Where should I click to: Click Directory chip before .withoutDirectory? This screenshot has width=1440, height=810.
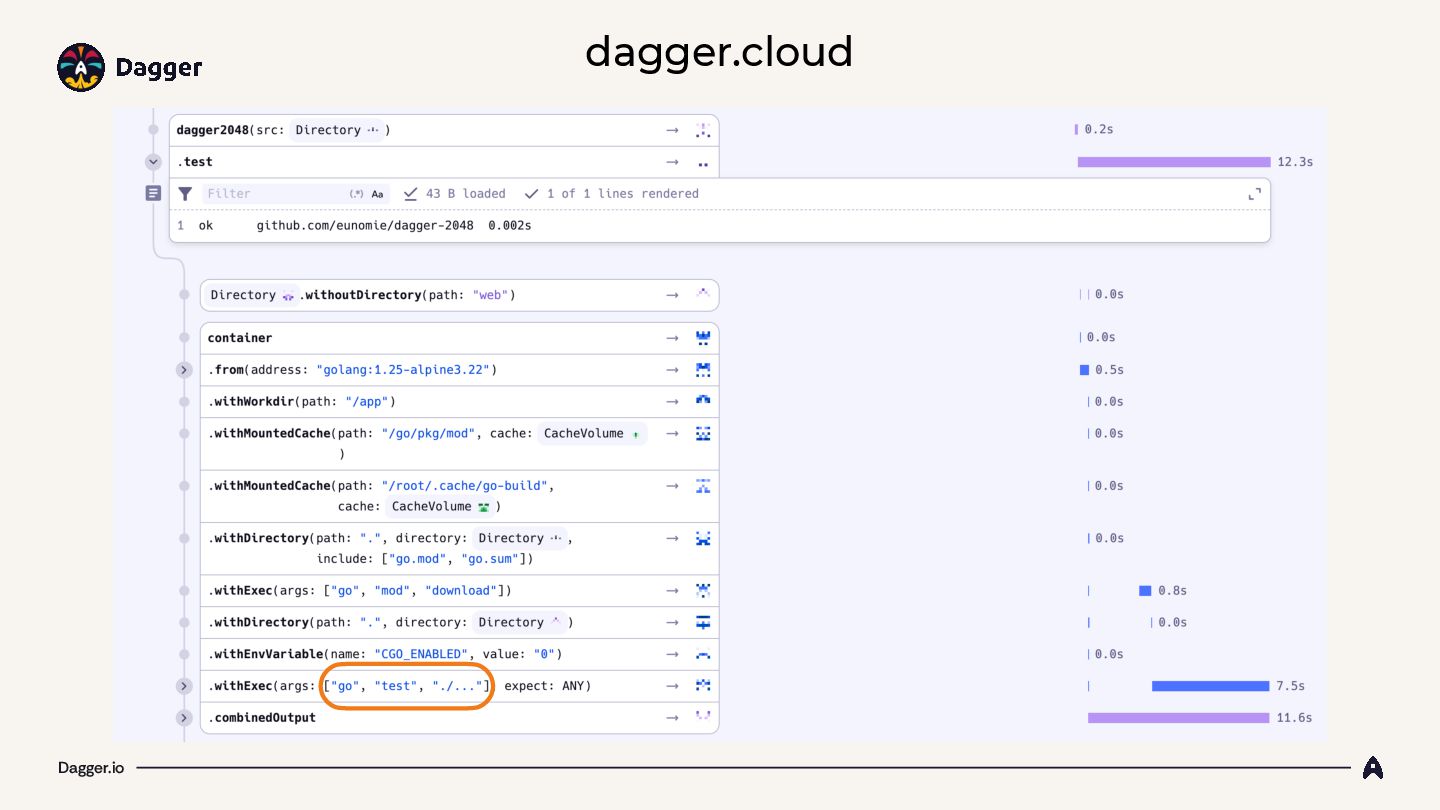pyautogui.click(x=253, y=295)
